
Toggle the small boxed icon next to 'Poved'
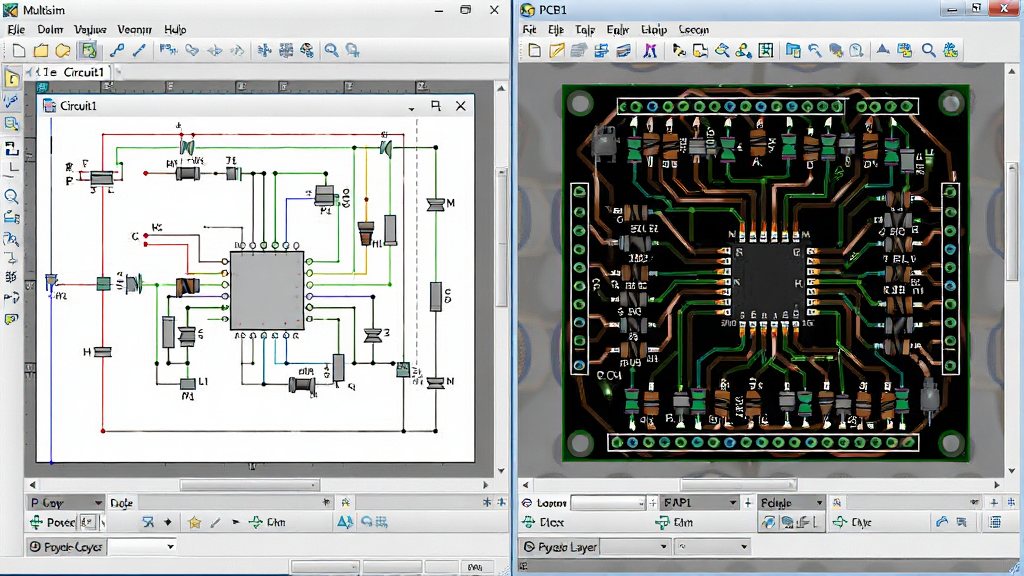(86, 522)
